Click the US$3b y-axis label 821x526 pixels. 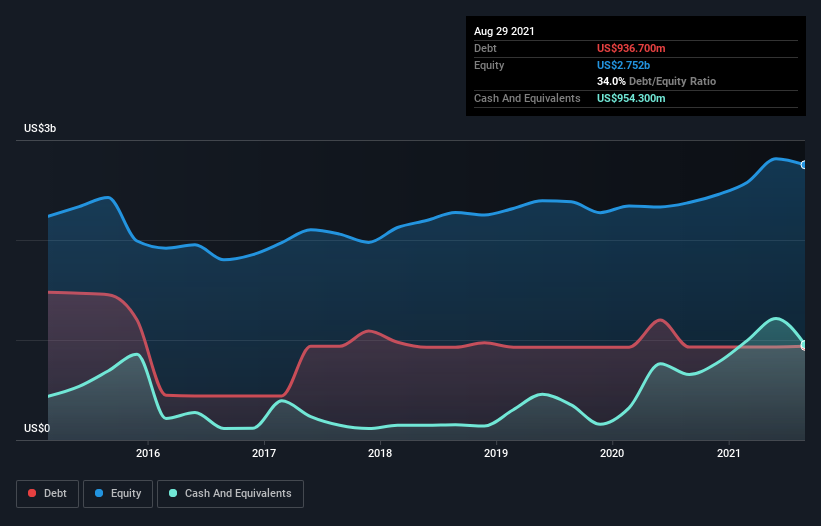[40, 128]
